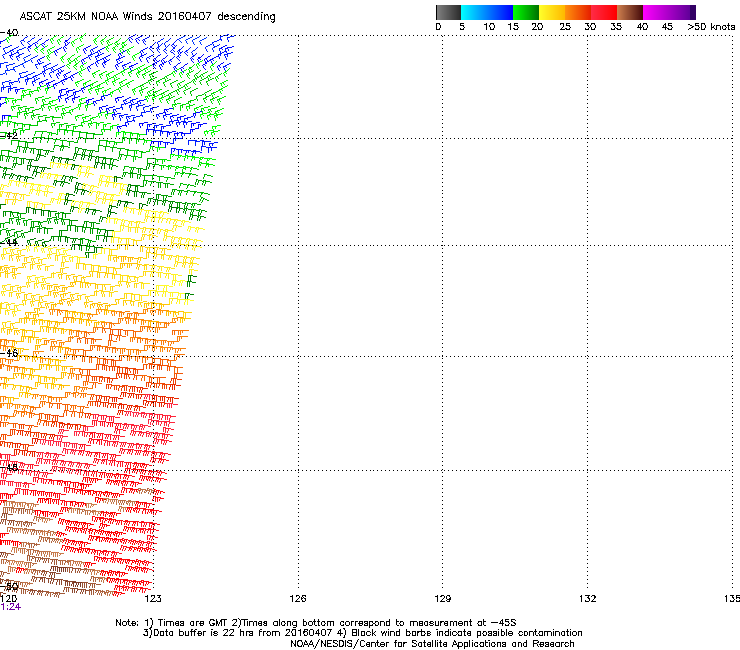The height and width of the screenshot is (650, 740).
Task: Select the red 30-35 knots color segment
Action: (604, 12)
